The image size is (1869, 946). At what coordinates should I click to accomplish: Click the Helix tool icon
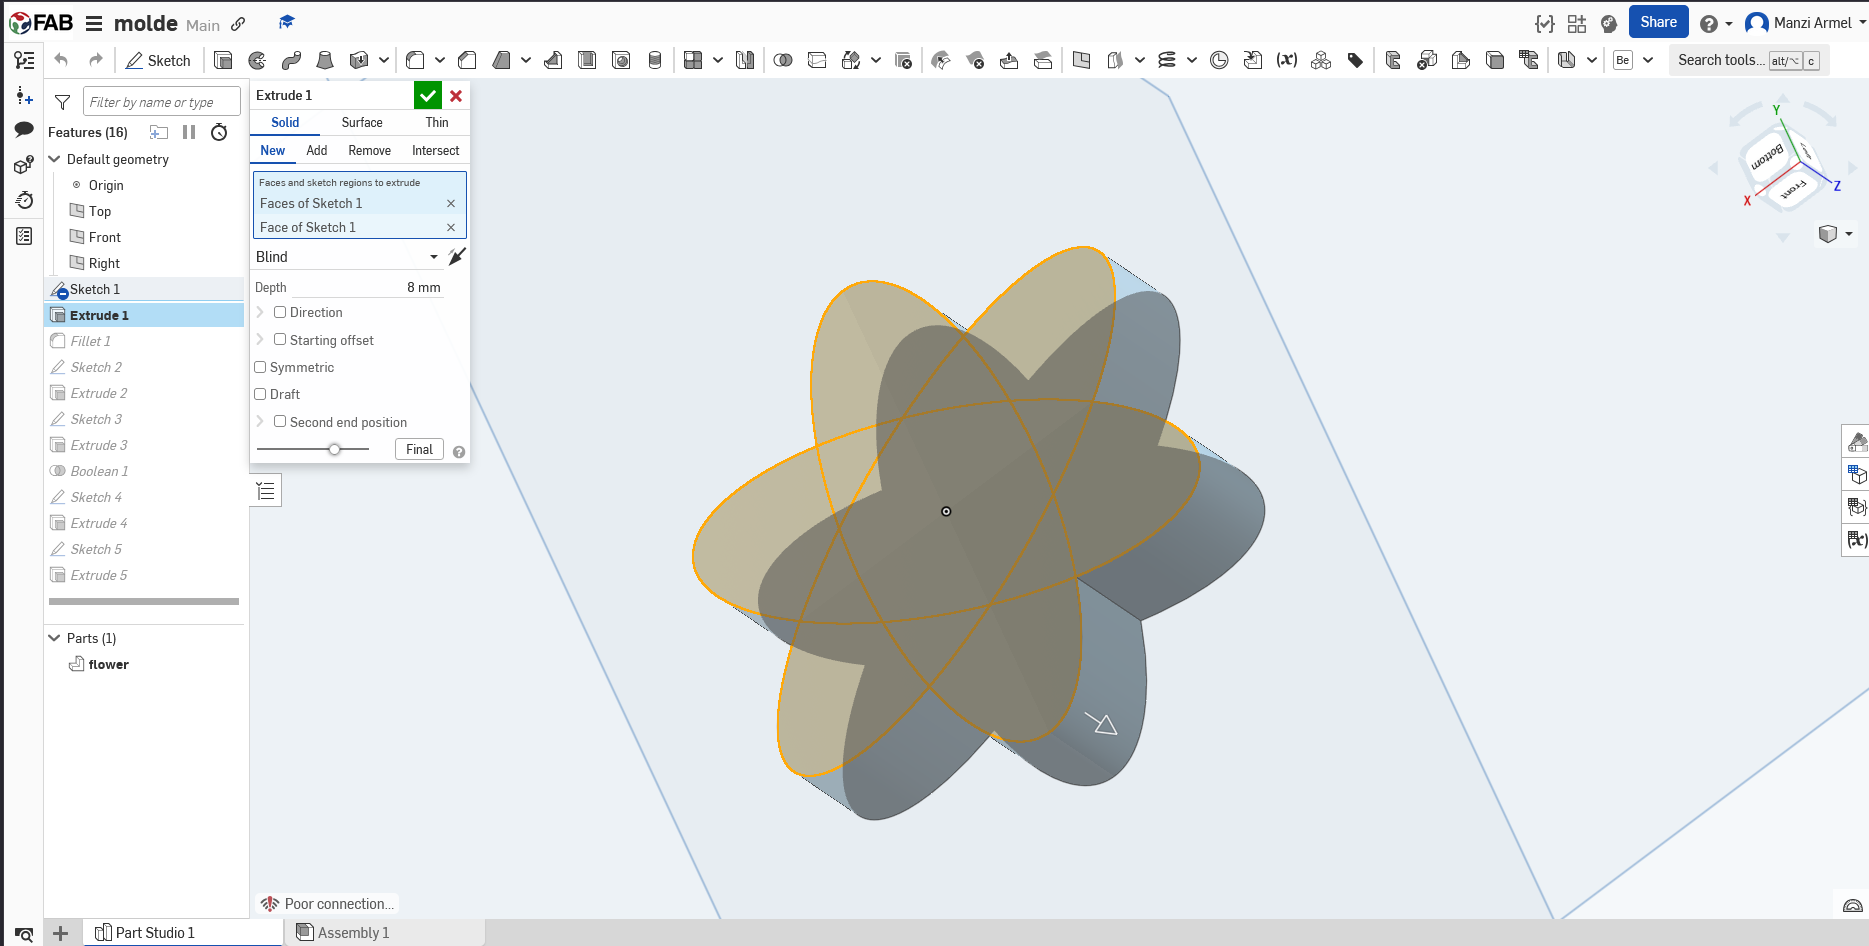tap(1167, 60)
